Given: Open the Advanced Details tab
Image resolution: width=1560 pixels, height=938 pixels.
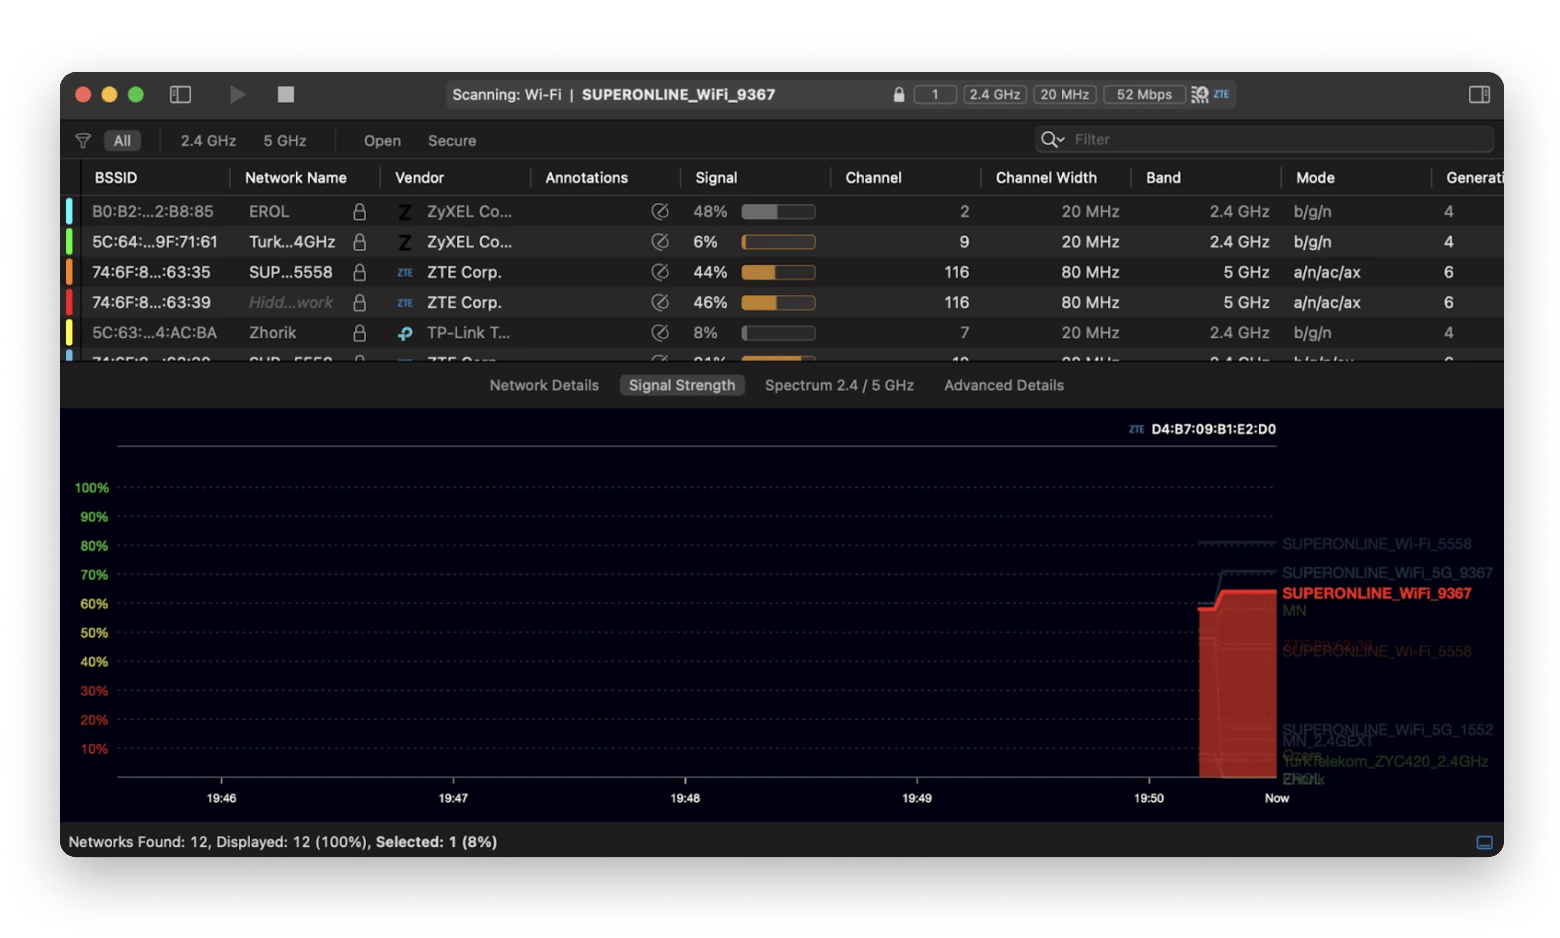Looking at the screenshot, I should click(1004, 385).
